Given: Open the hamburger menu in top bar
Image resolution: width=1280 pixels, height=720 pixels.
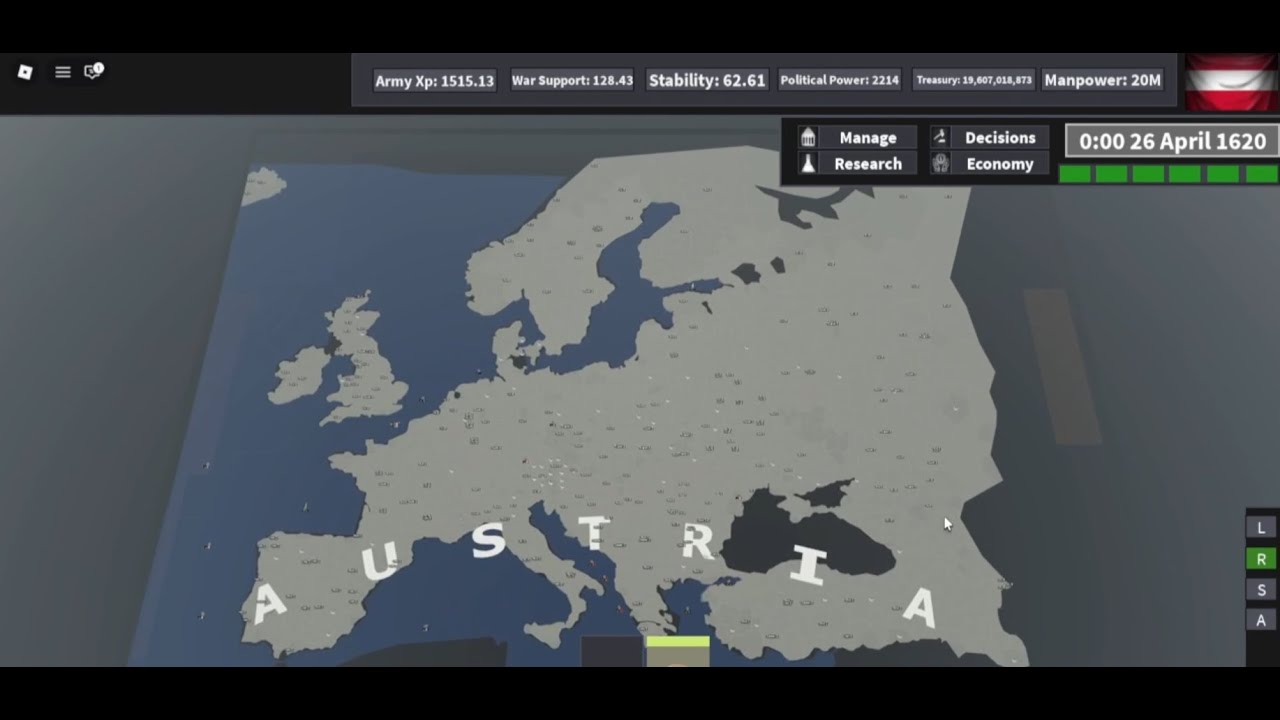Looking at the screenshot, I should pos(63,72).
